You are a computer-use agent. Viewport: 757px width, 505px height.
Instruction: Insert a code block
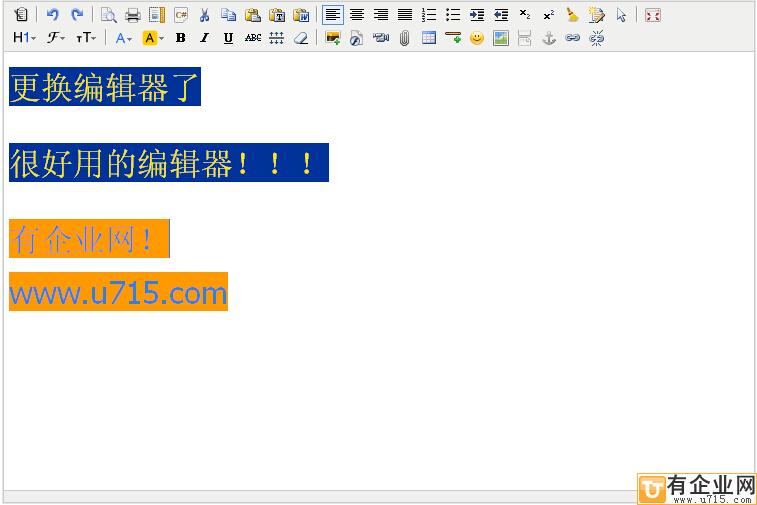coord(181,15)
